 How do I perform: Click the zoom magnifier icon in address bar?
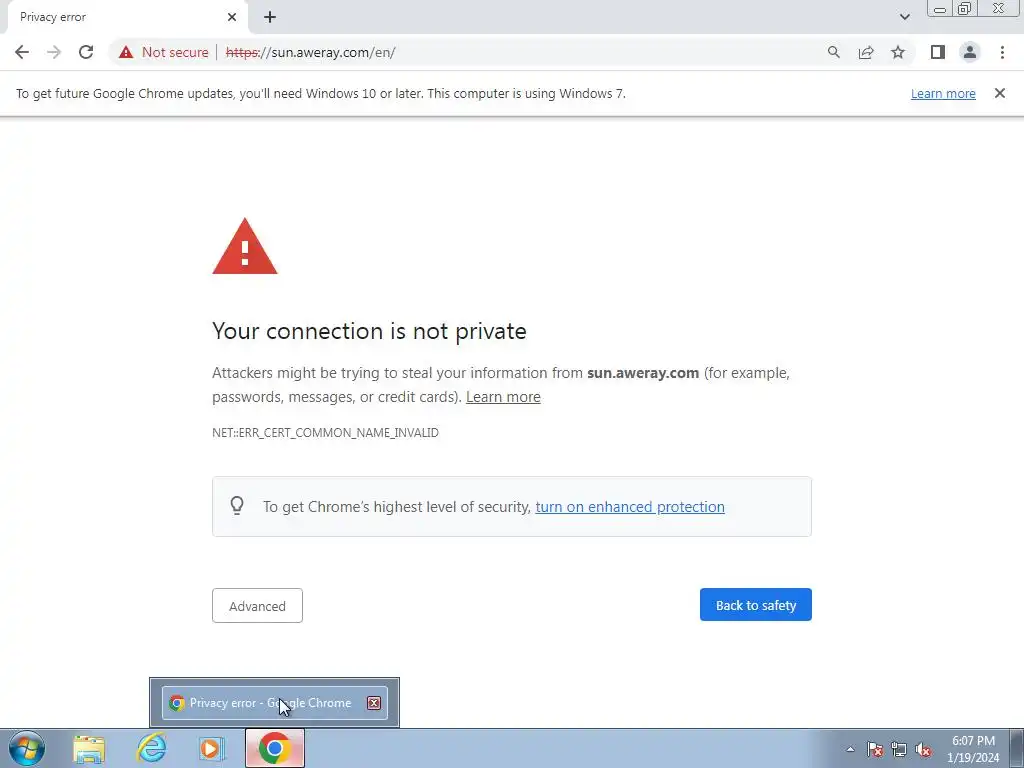833,52
